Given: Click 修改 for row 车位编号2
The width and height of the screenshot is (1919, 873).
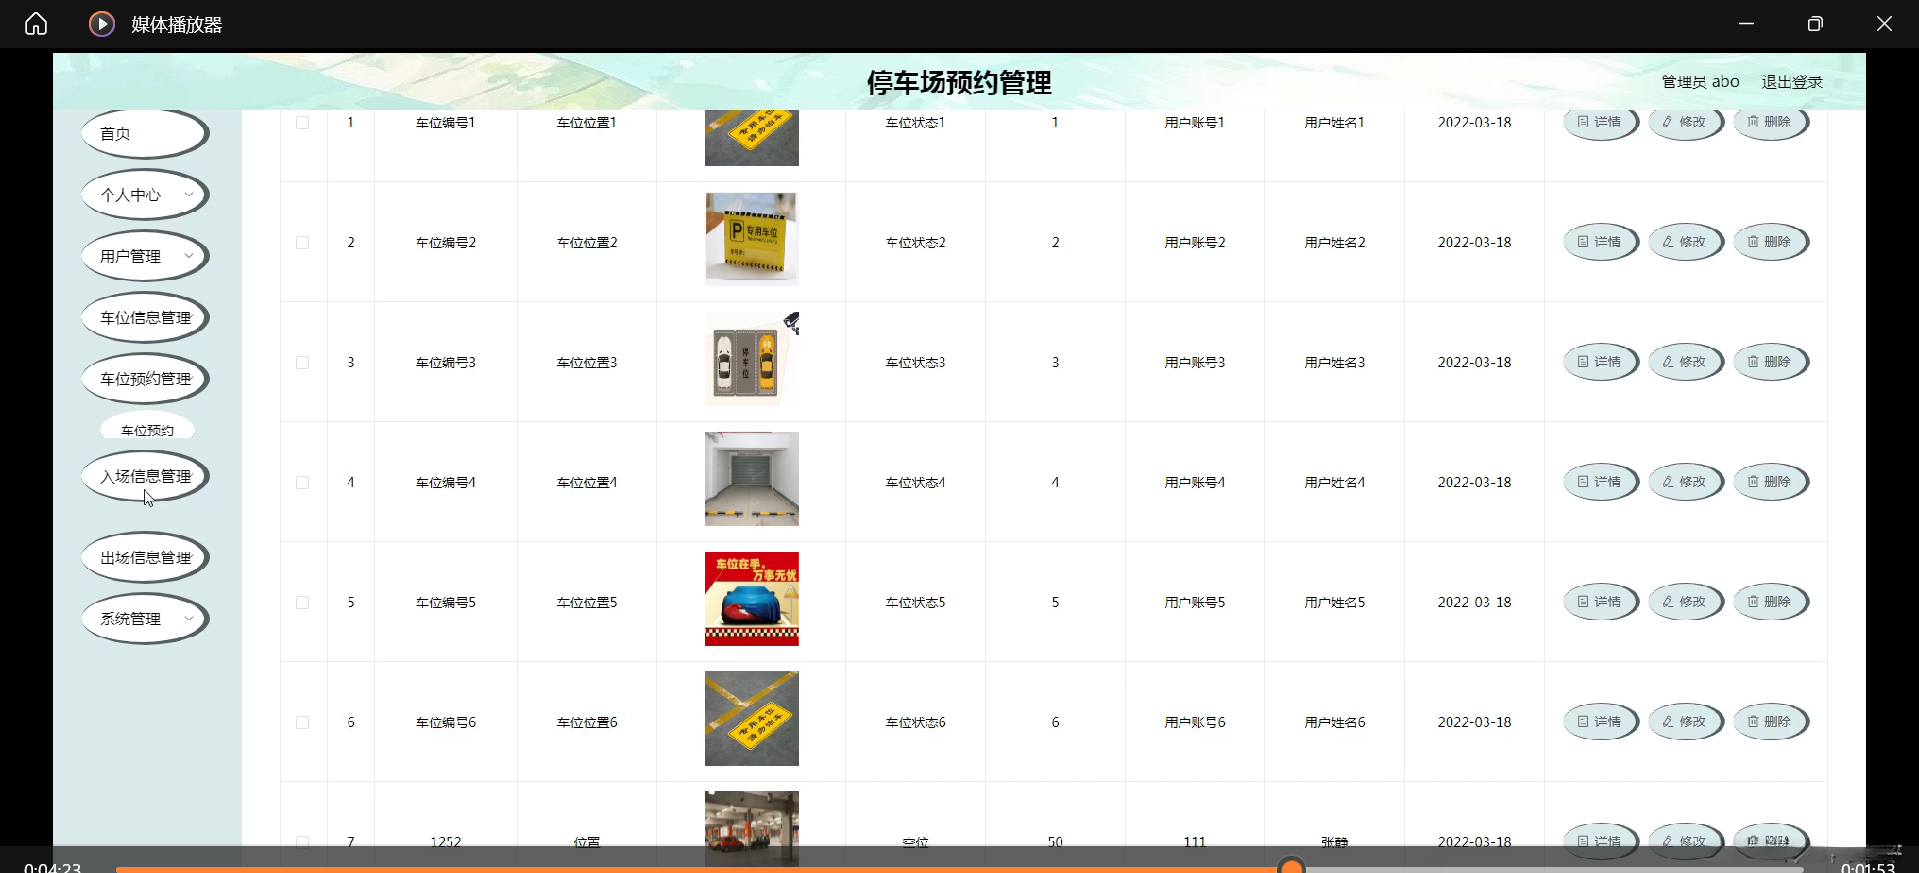Looking at the screenshot, I should coord(1685,242).
